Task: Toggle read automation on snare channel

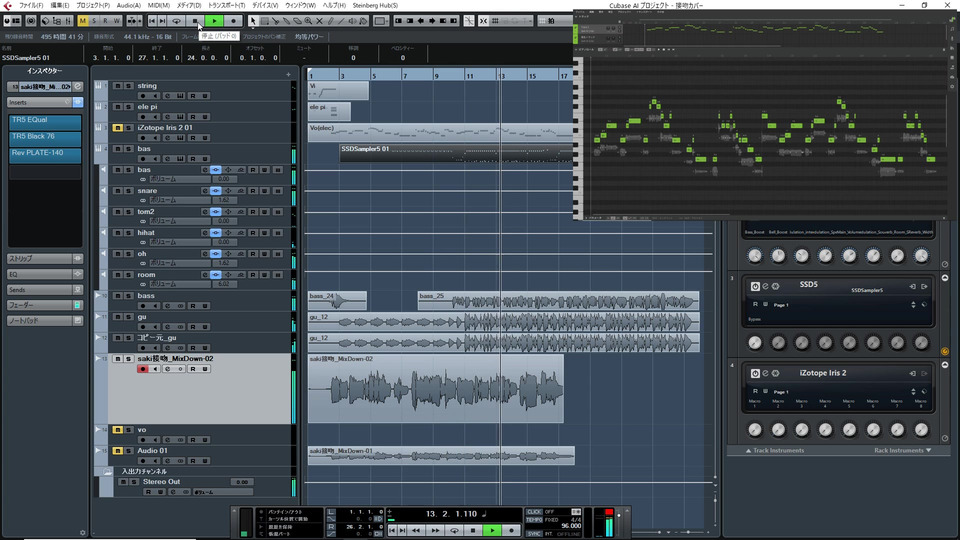Action: point(253,190)
